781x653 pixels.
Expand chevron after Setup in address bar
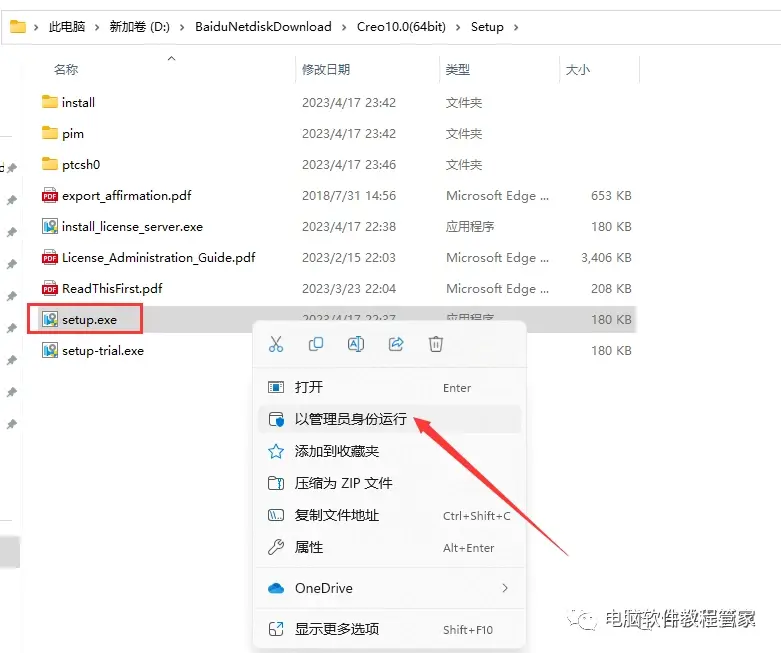(516, 27)
